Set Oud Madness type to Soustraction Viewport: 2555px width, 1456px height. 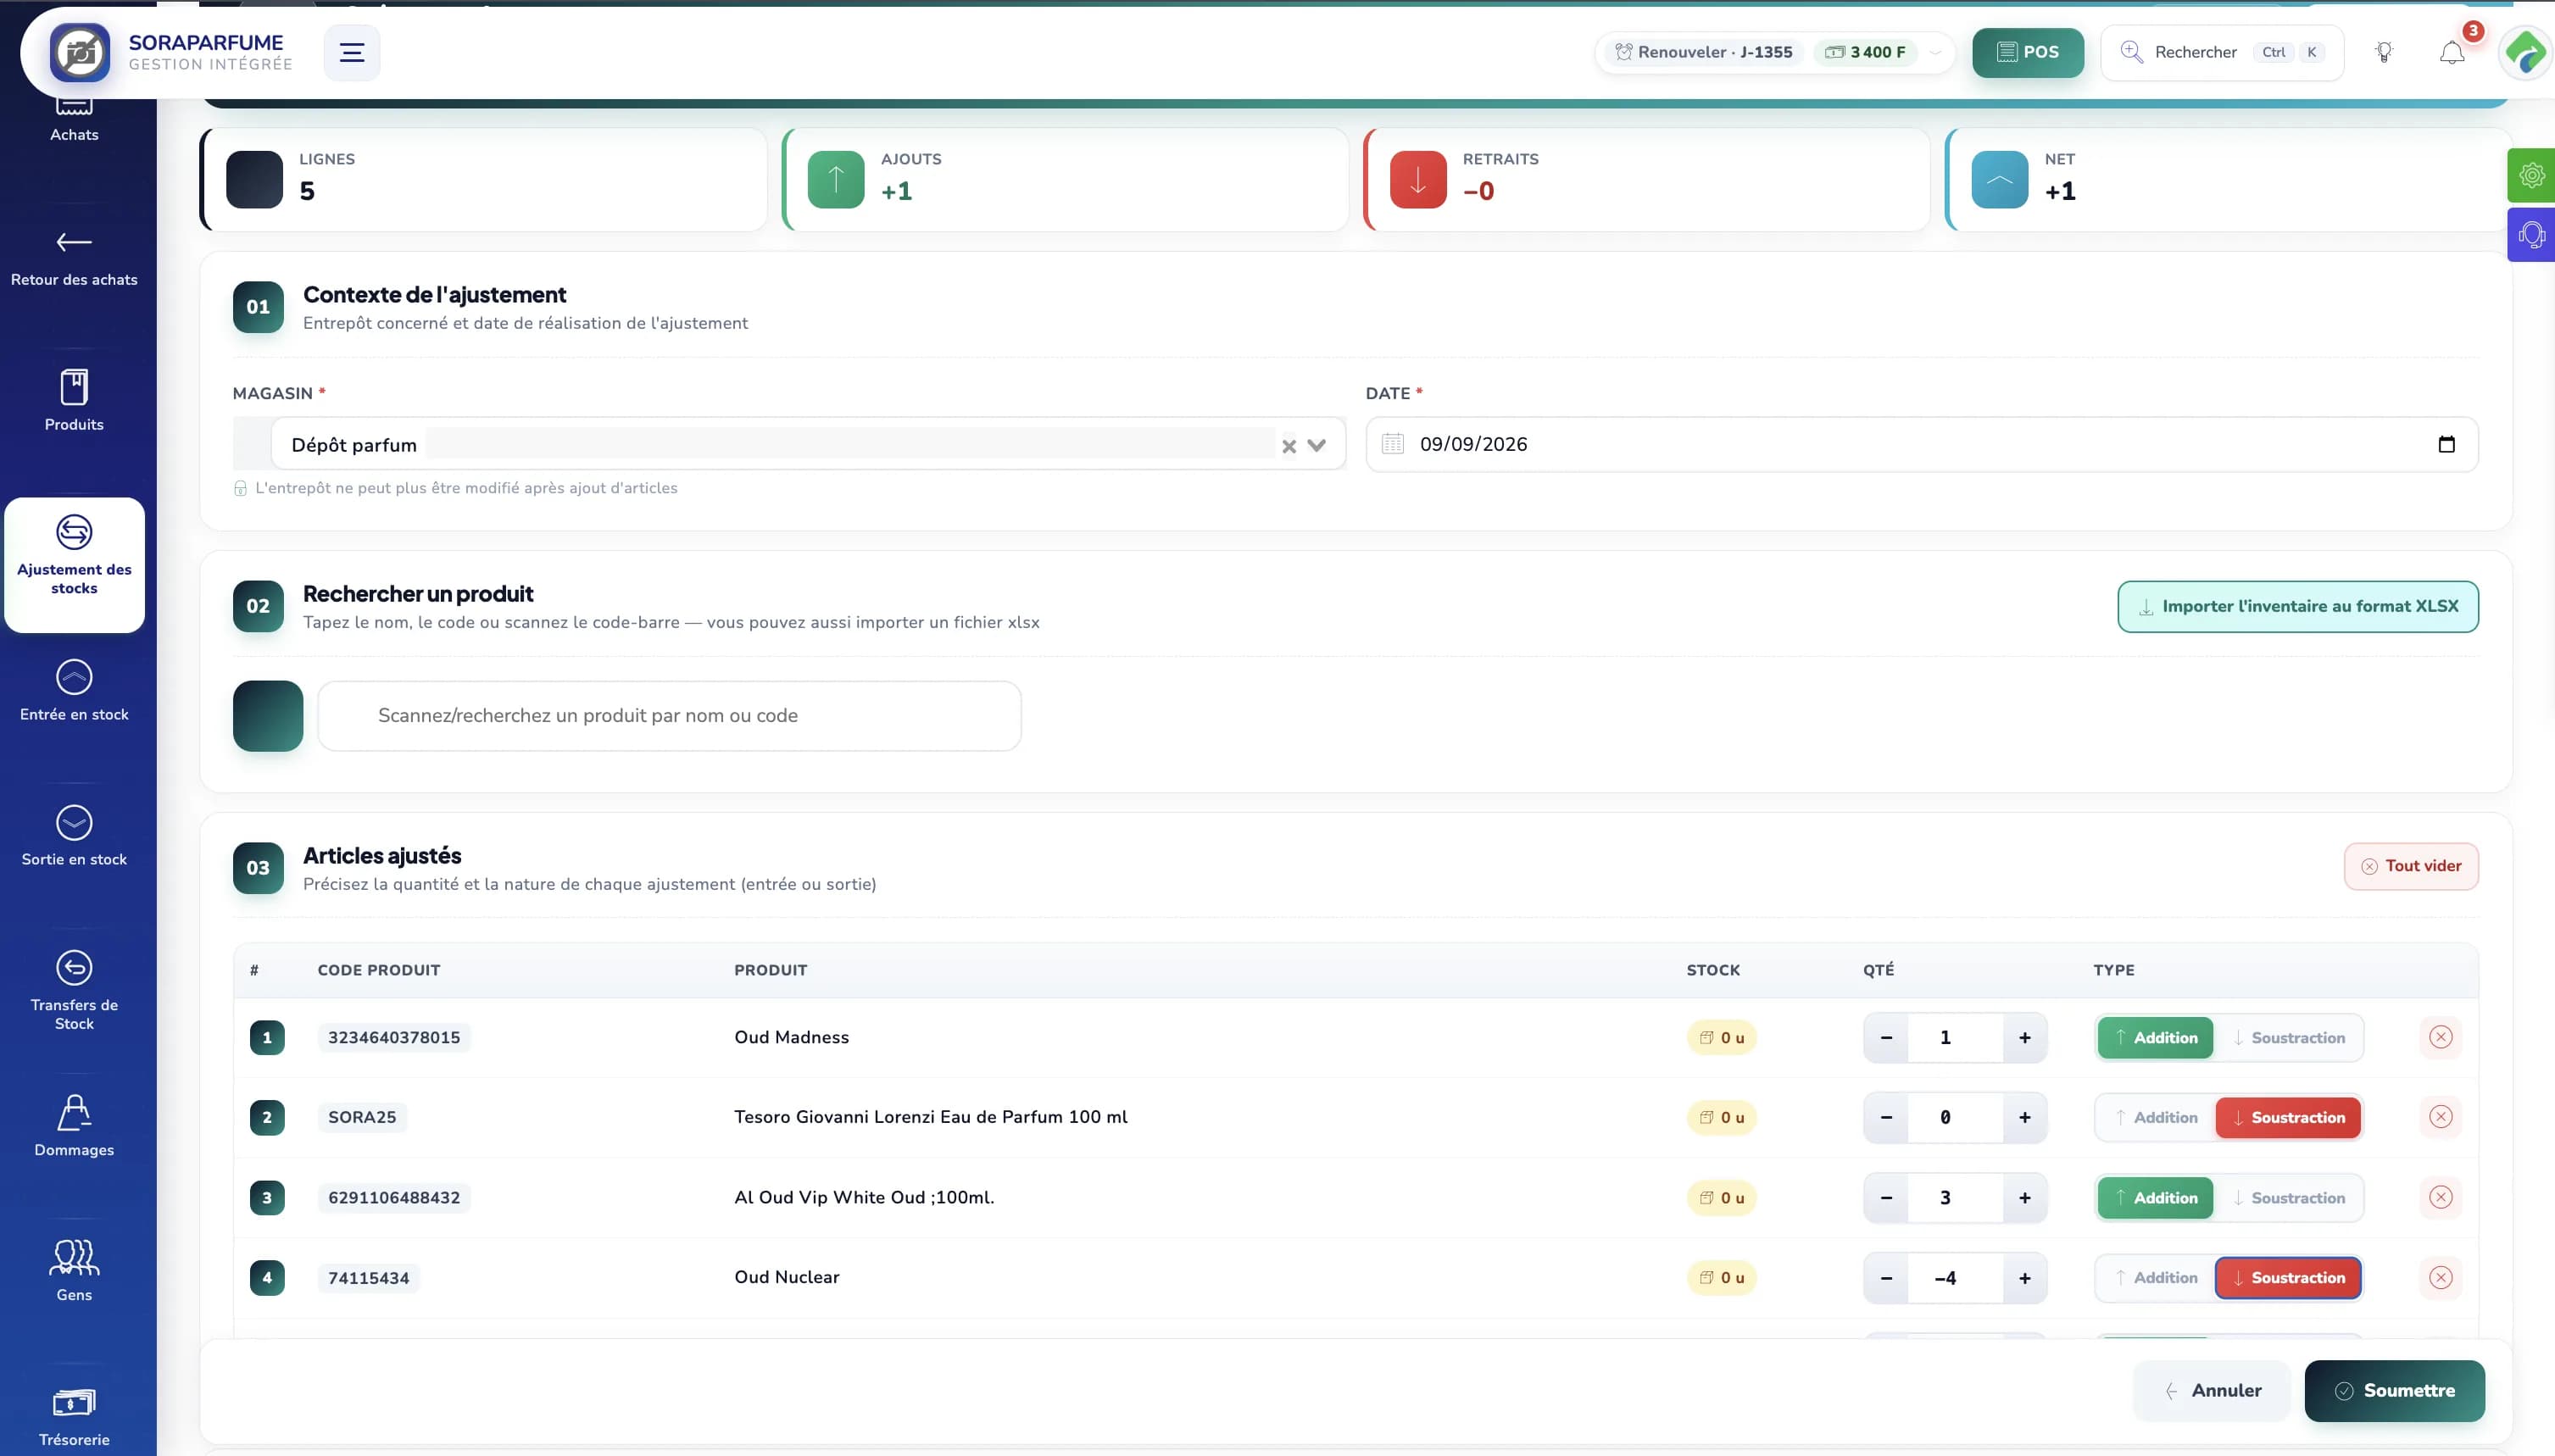click(2288, 1038)
